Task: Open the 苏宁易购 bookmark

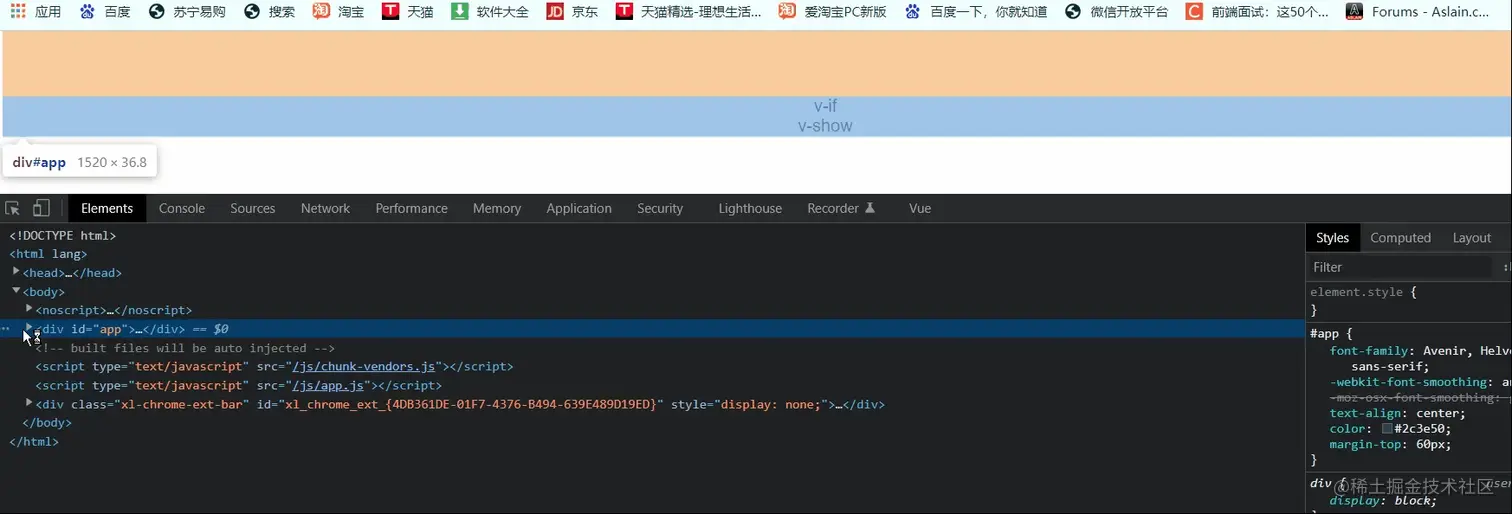Action: pos(187,12)
